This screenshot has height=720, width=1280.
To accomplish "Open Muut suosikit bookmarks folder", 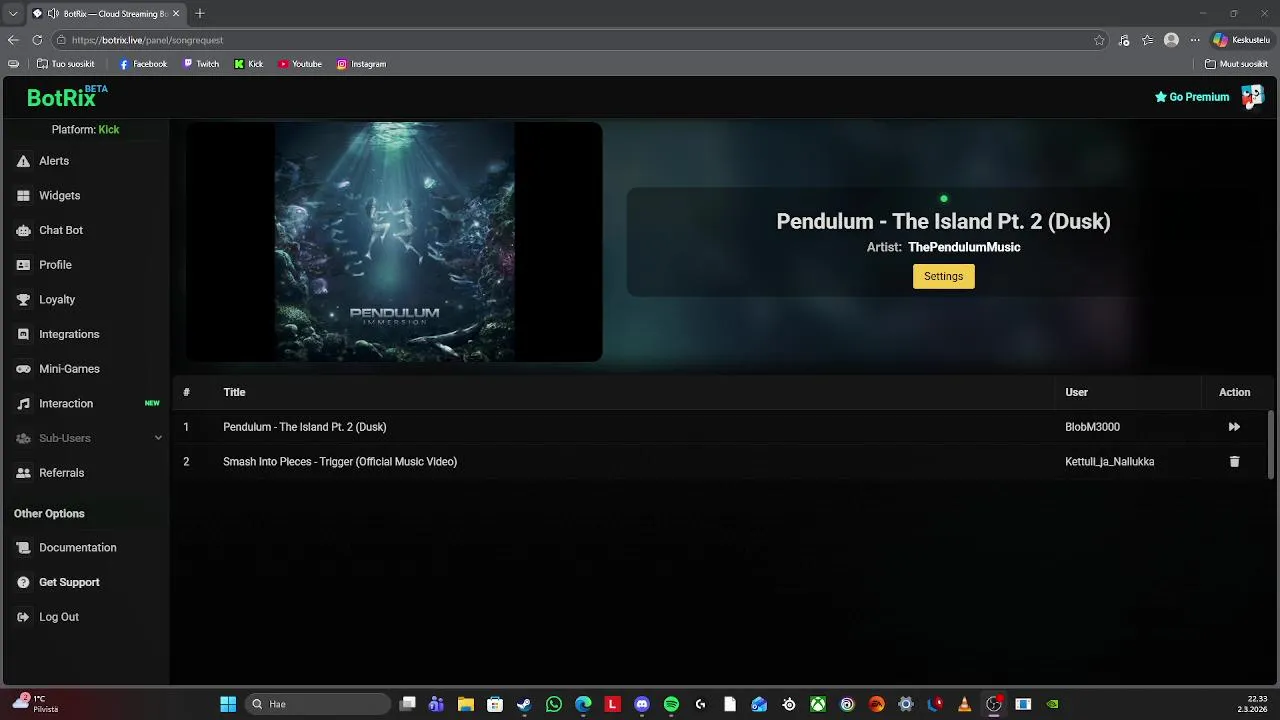I will coord(1237,64).
